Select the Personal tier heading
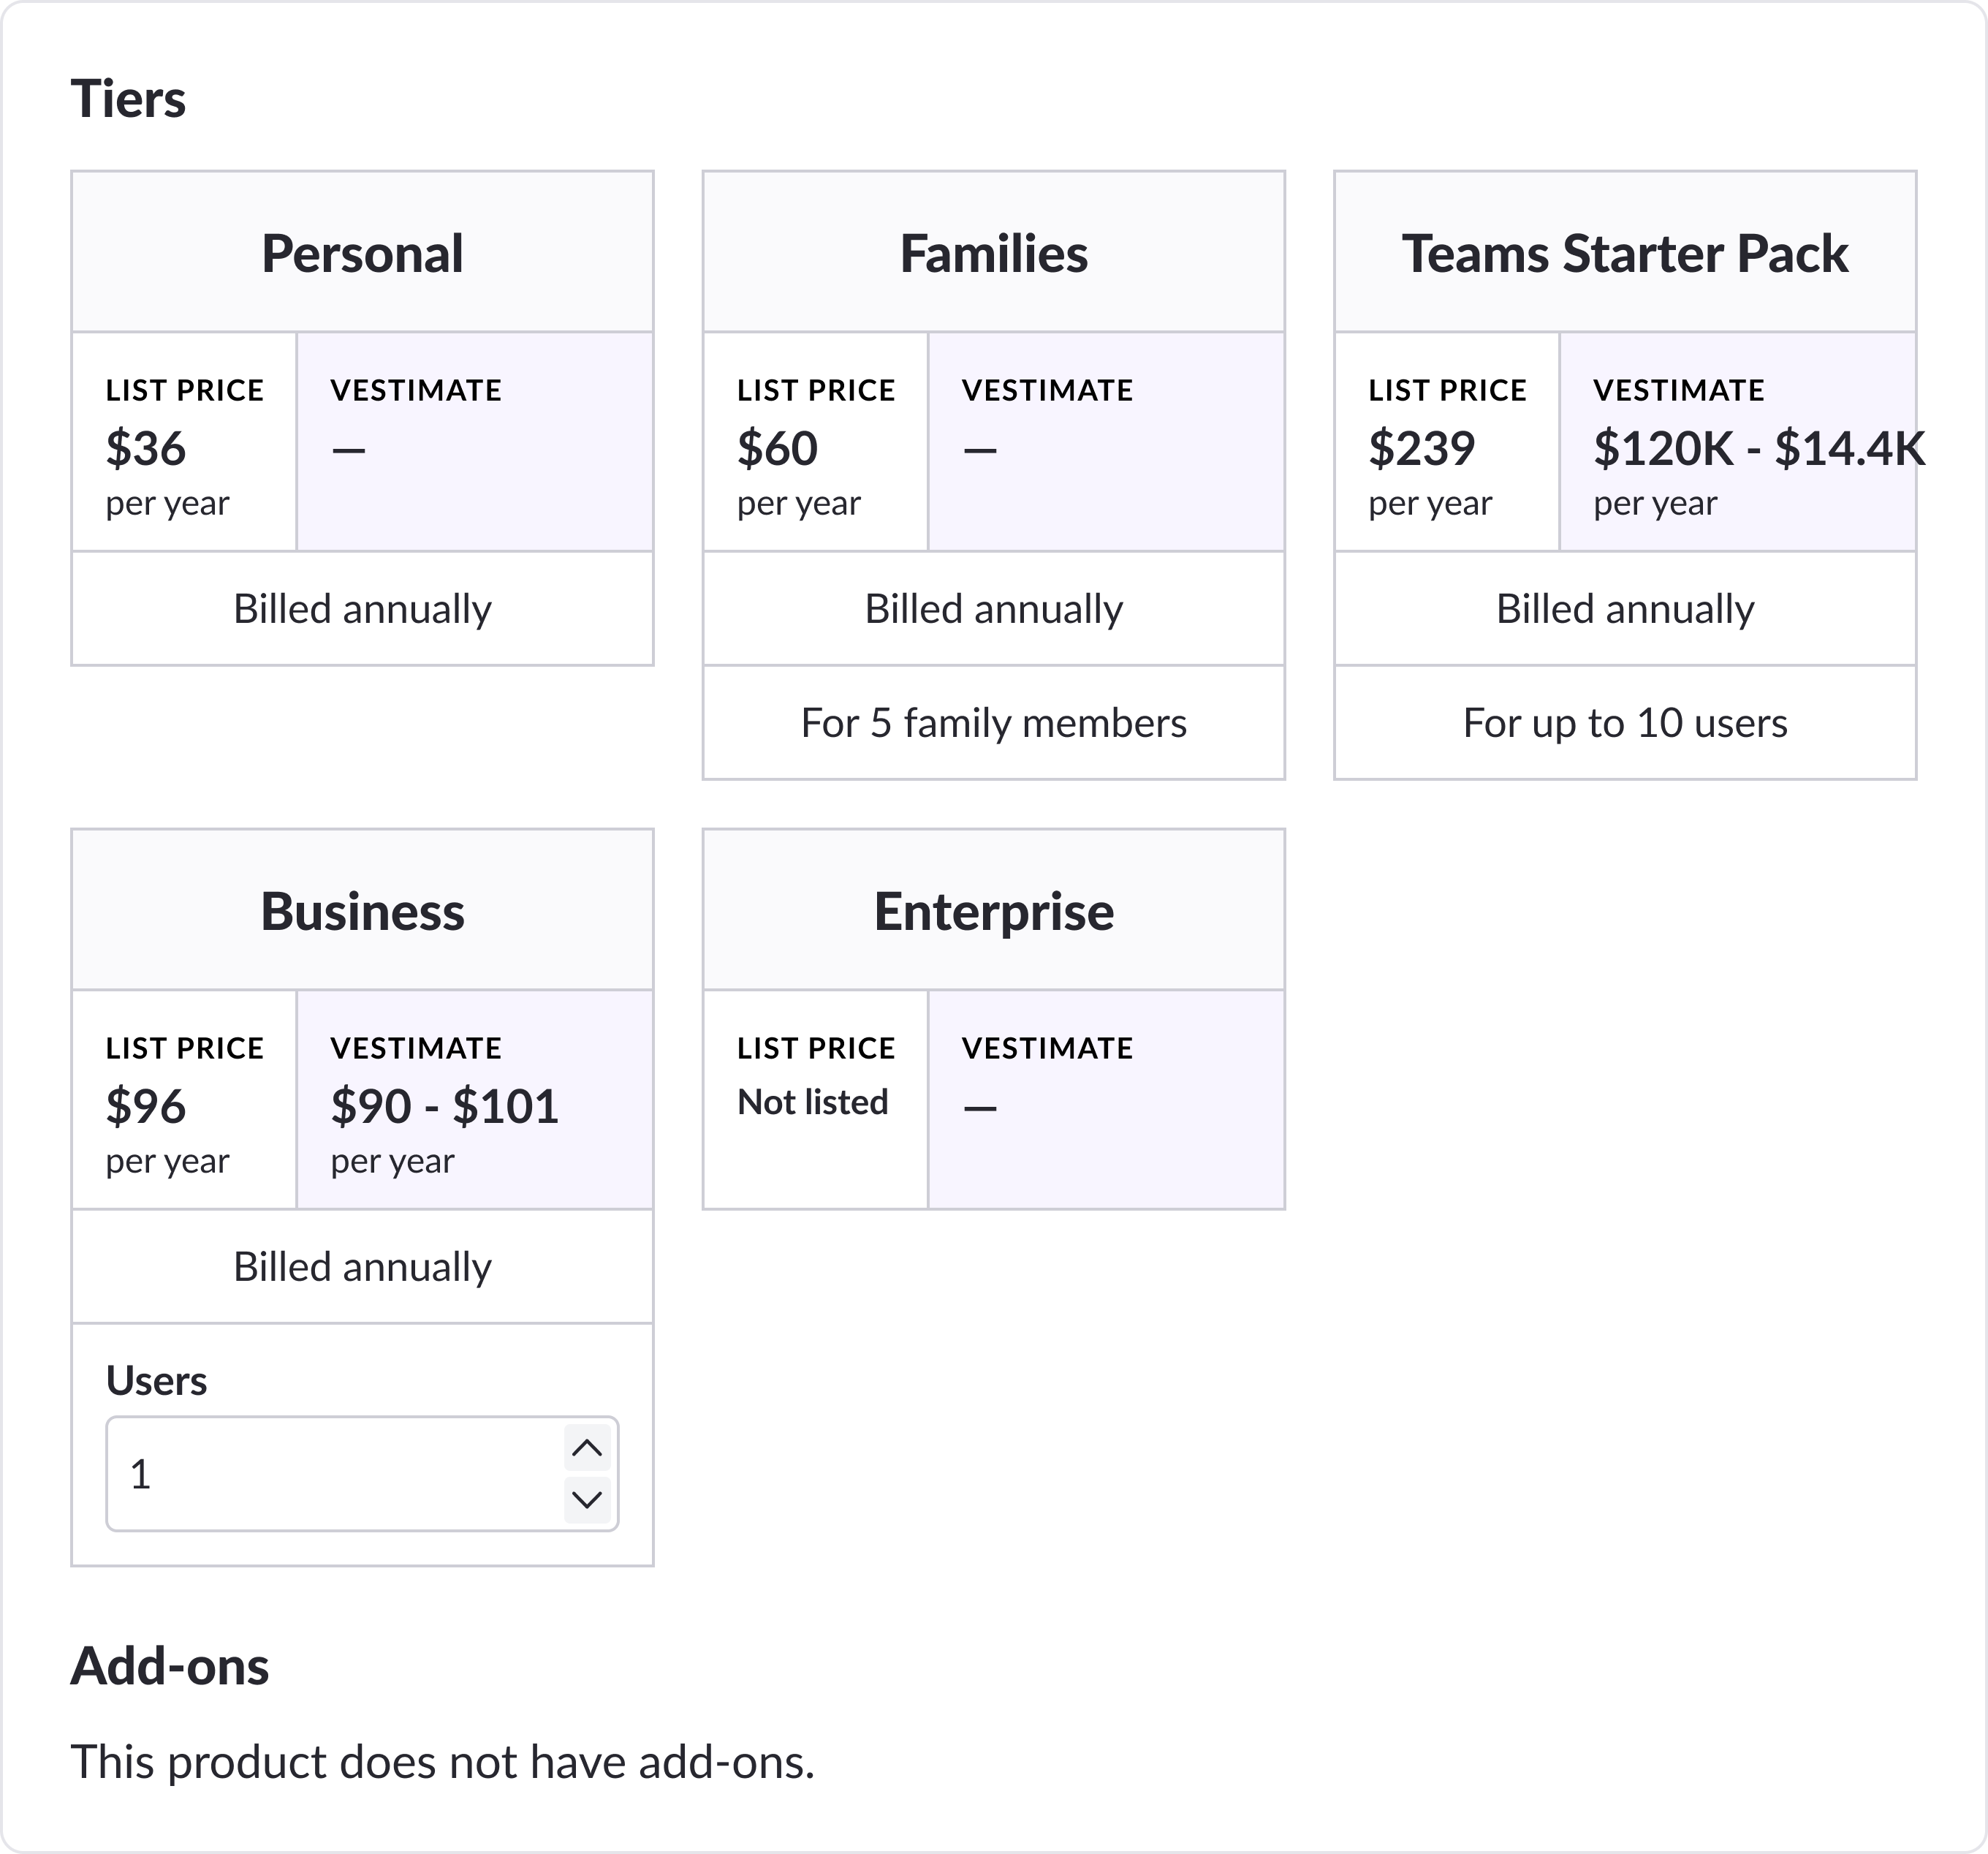The height and width of the screenshot is (1854, 1988). (362, 253)
